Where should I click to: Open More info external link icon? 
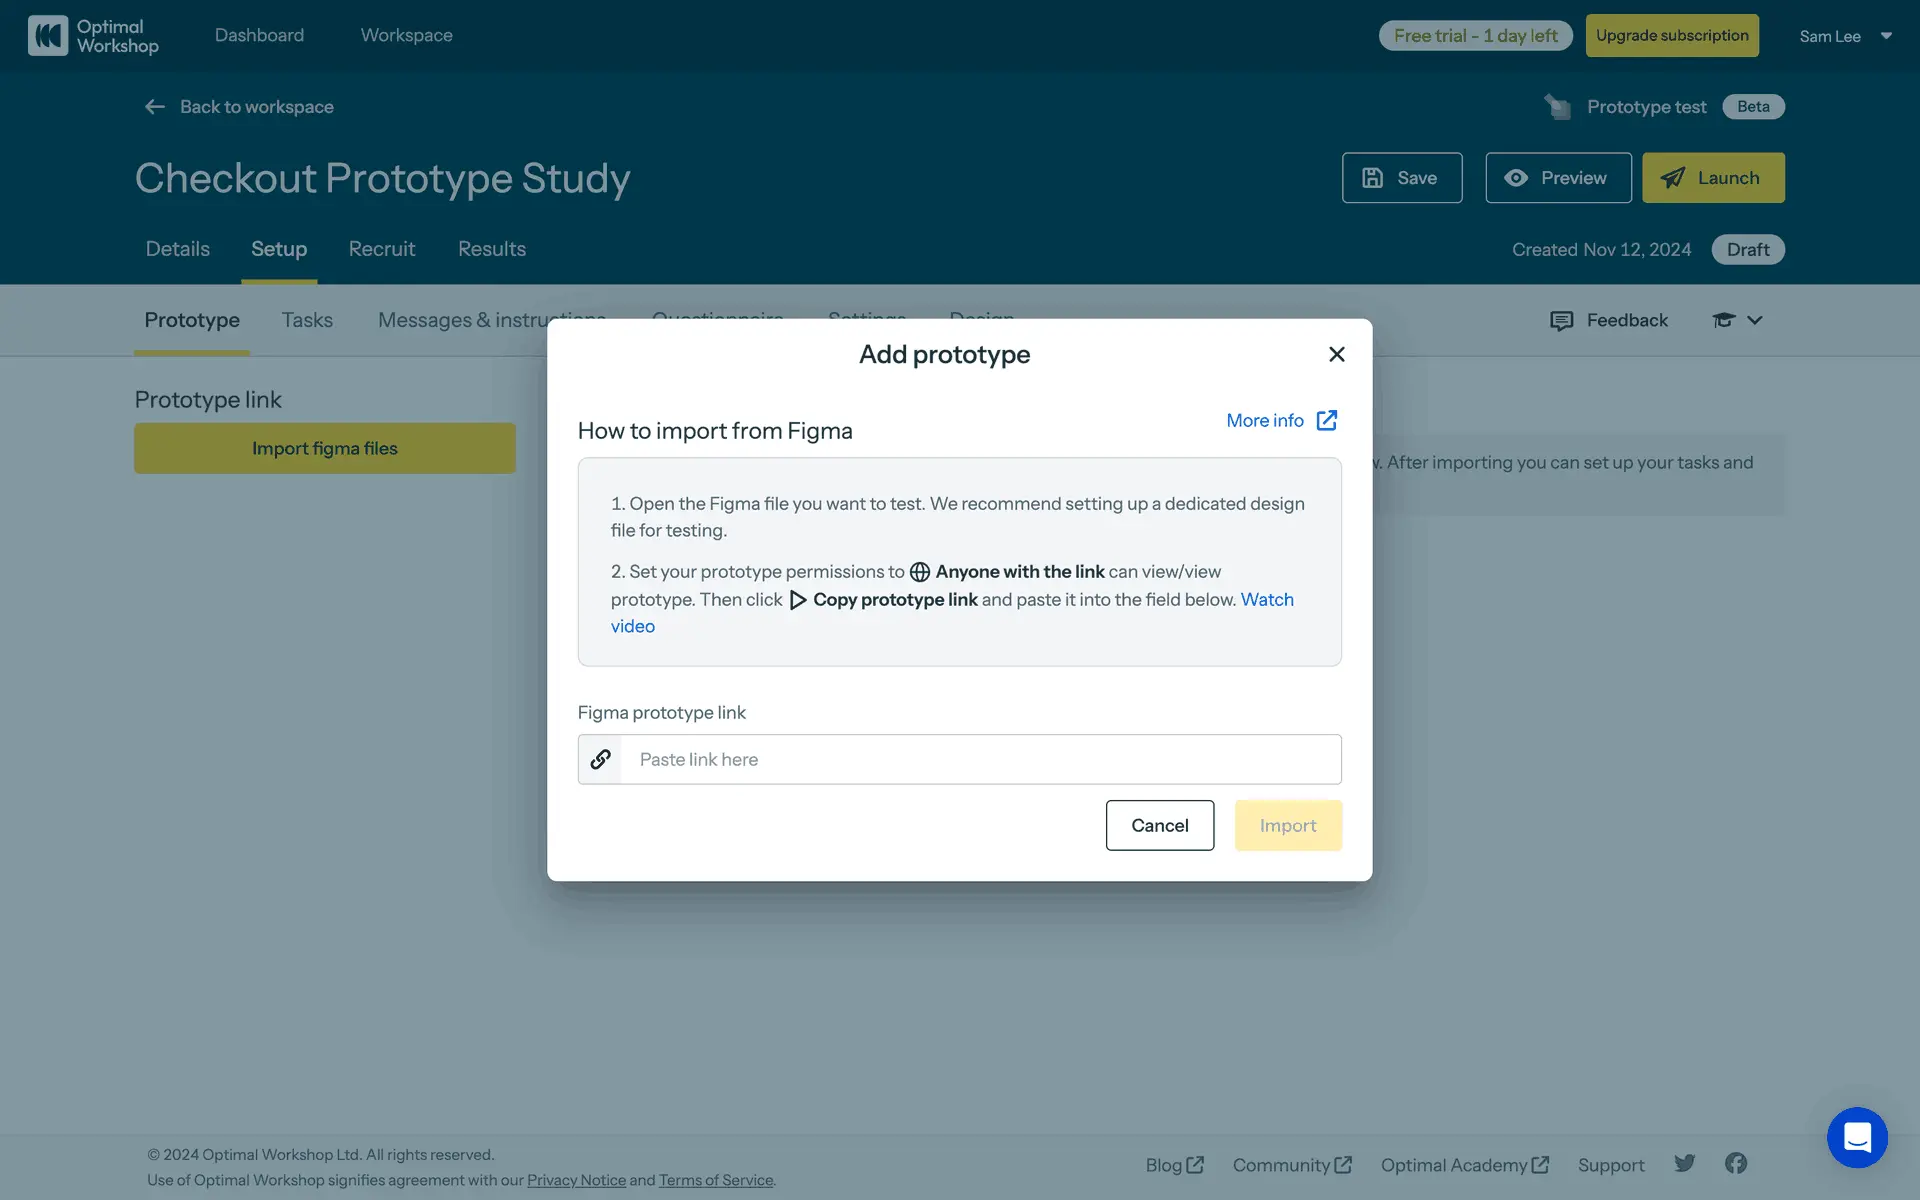click(1326, 421)
